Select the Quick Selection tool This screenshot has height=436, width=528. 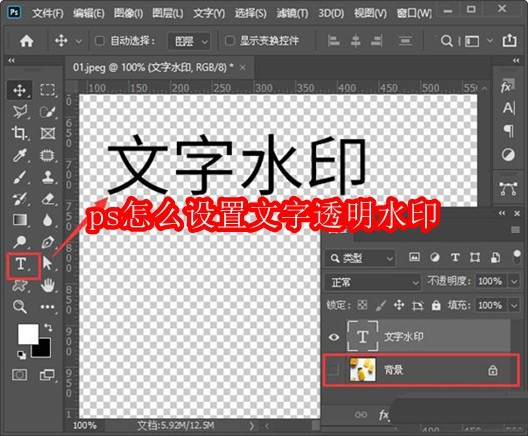[x=47, y=111]
